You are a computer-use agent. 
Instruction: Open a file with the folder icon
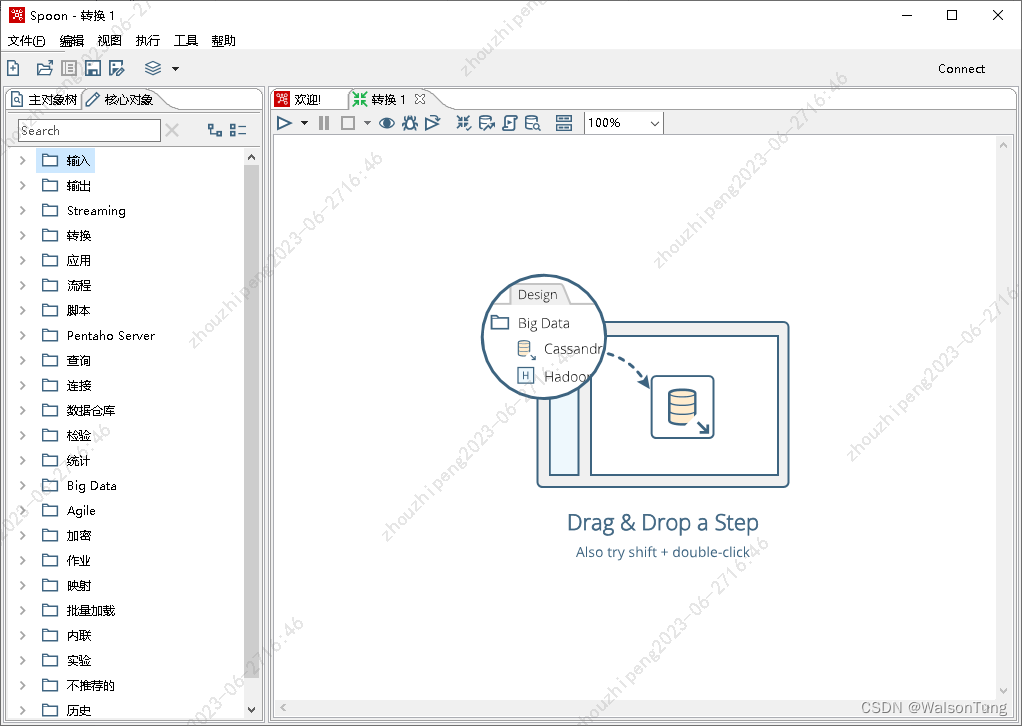pos(44,68)
